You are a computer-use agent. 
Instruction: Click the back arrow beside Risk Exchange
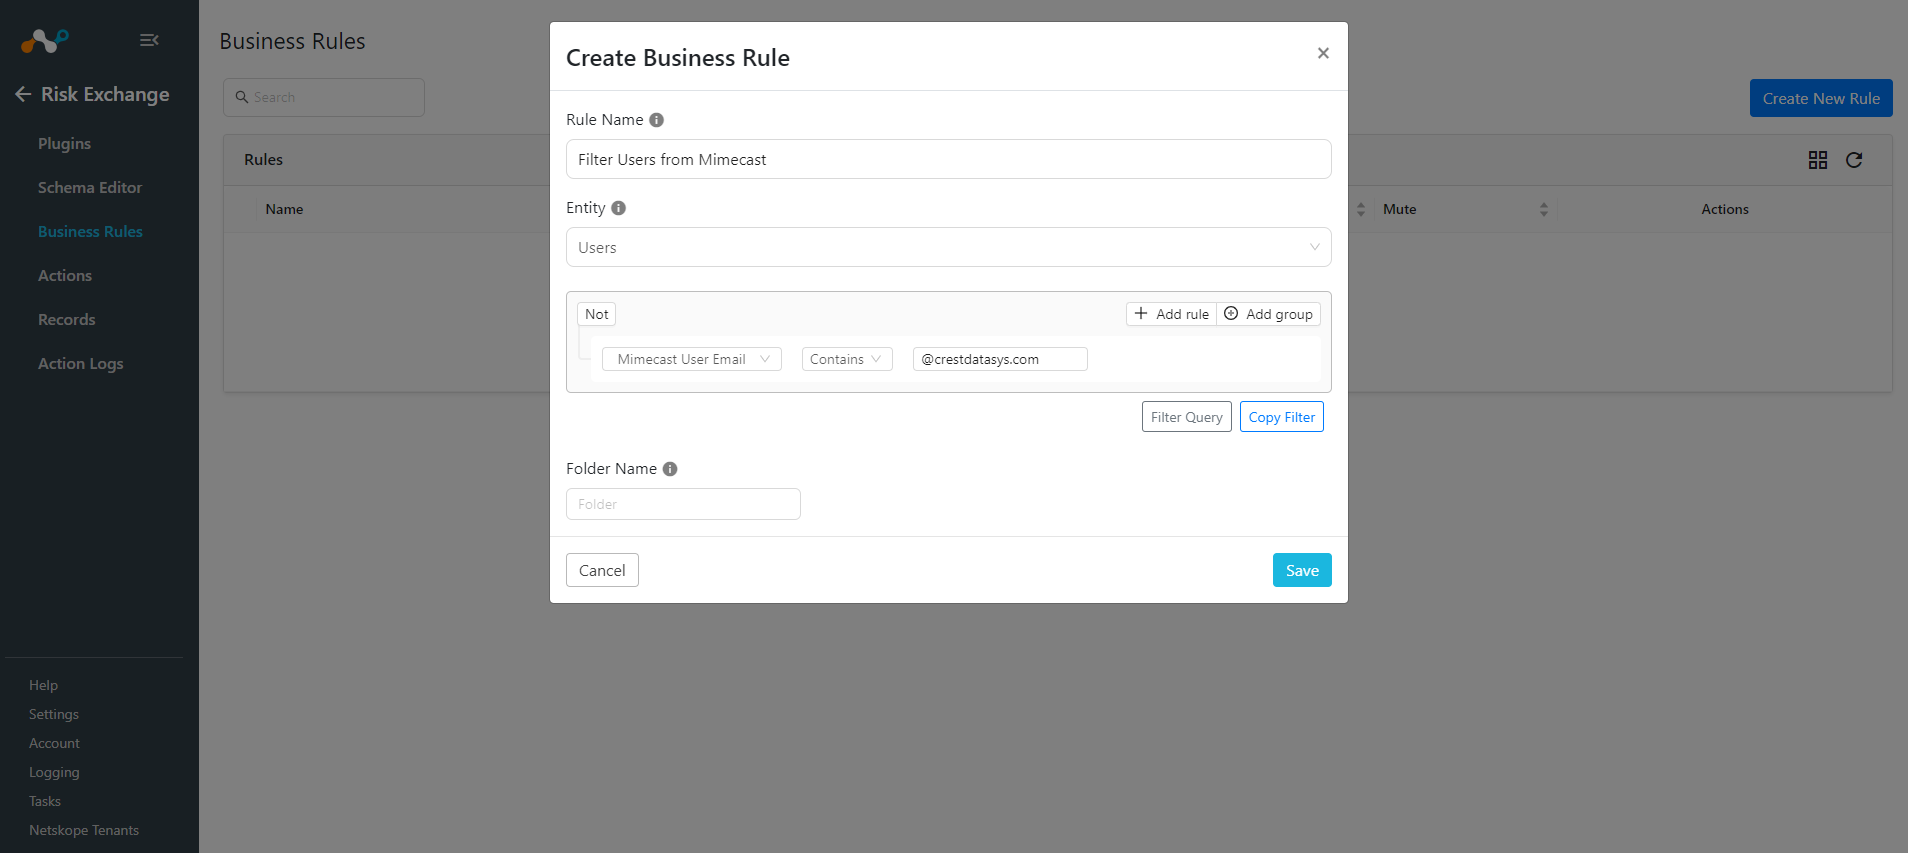pyautogui.click(x=23, y=94)
